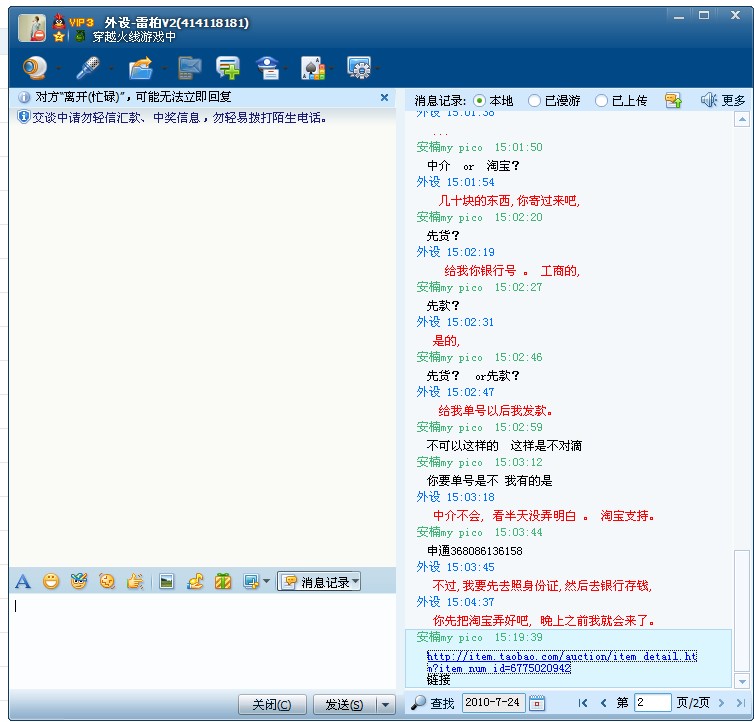Click the message 给我单号以后我发款。
The height and width of the screenshot is (722, 754).
495,411
